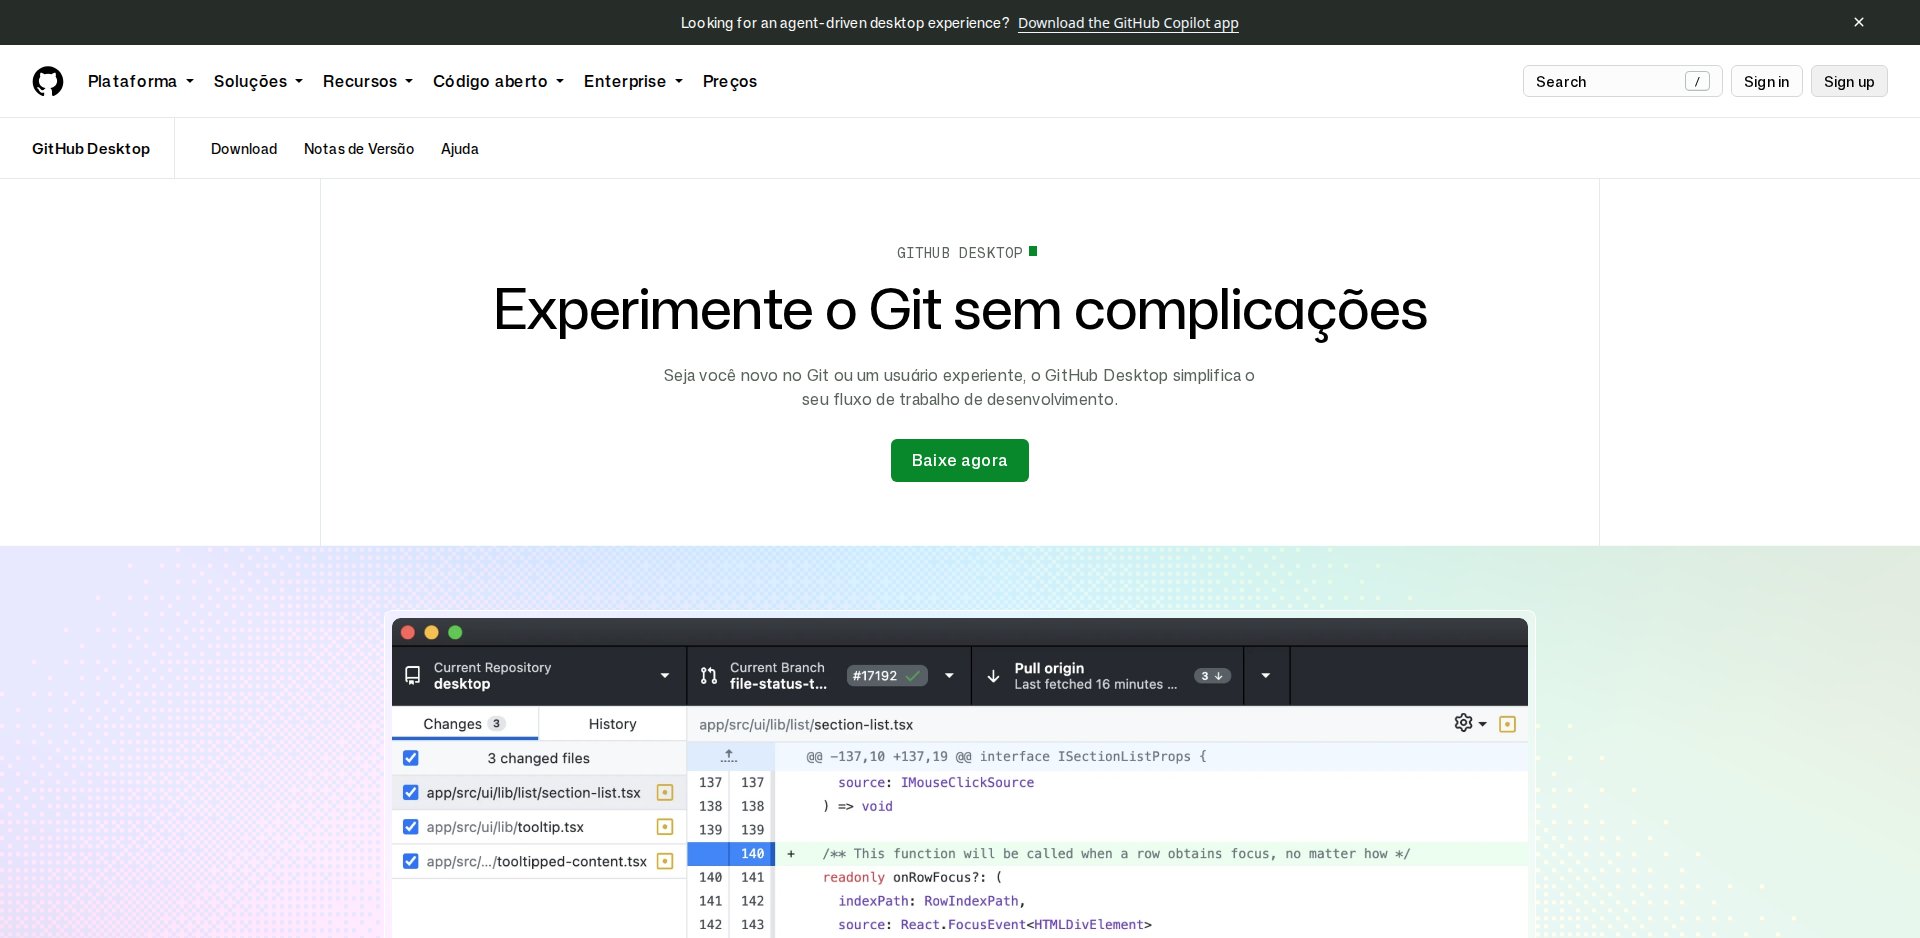Click the slash shortcut key icon in Search
The height and width of the screenshot is (938, 1920).
click(x=1697, y=82)
